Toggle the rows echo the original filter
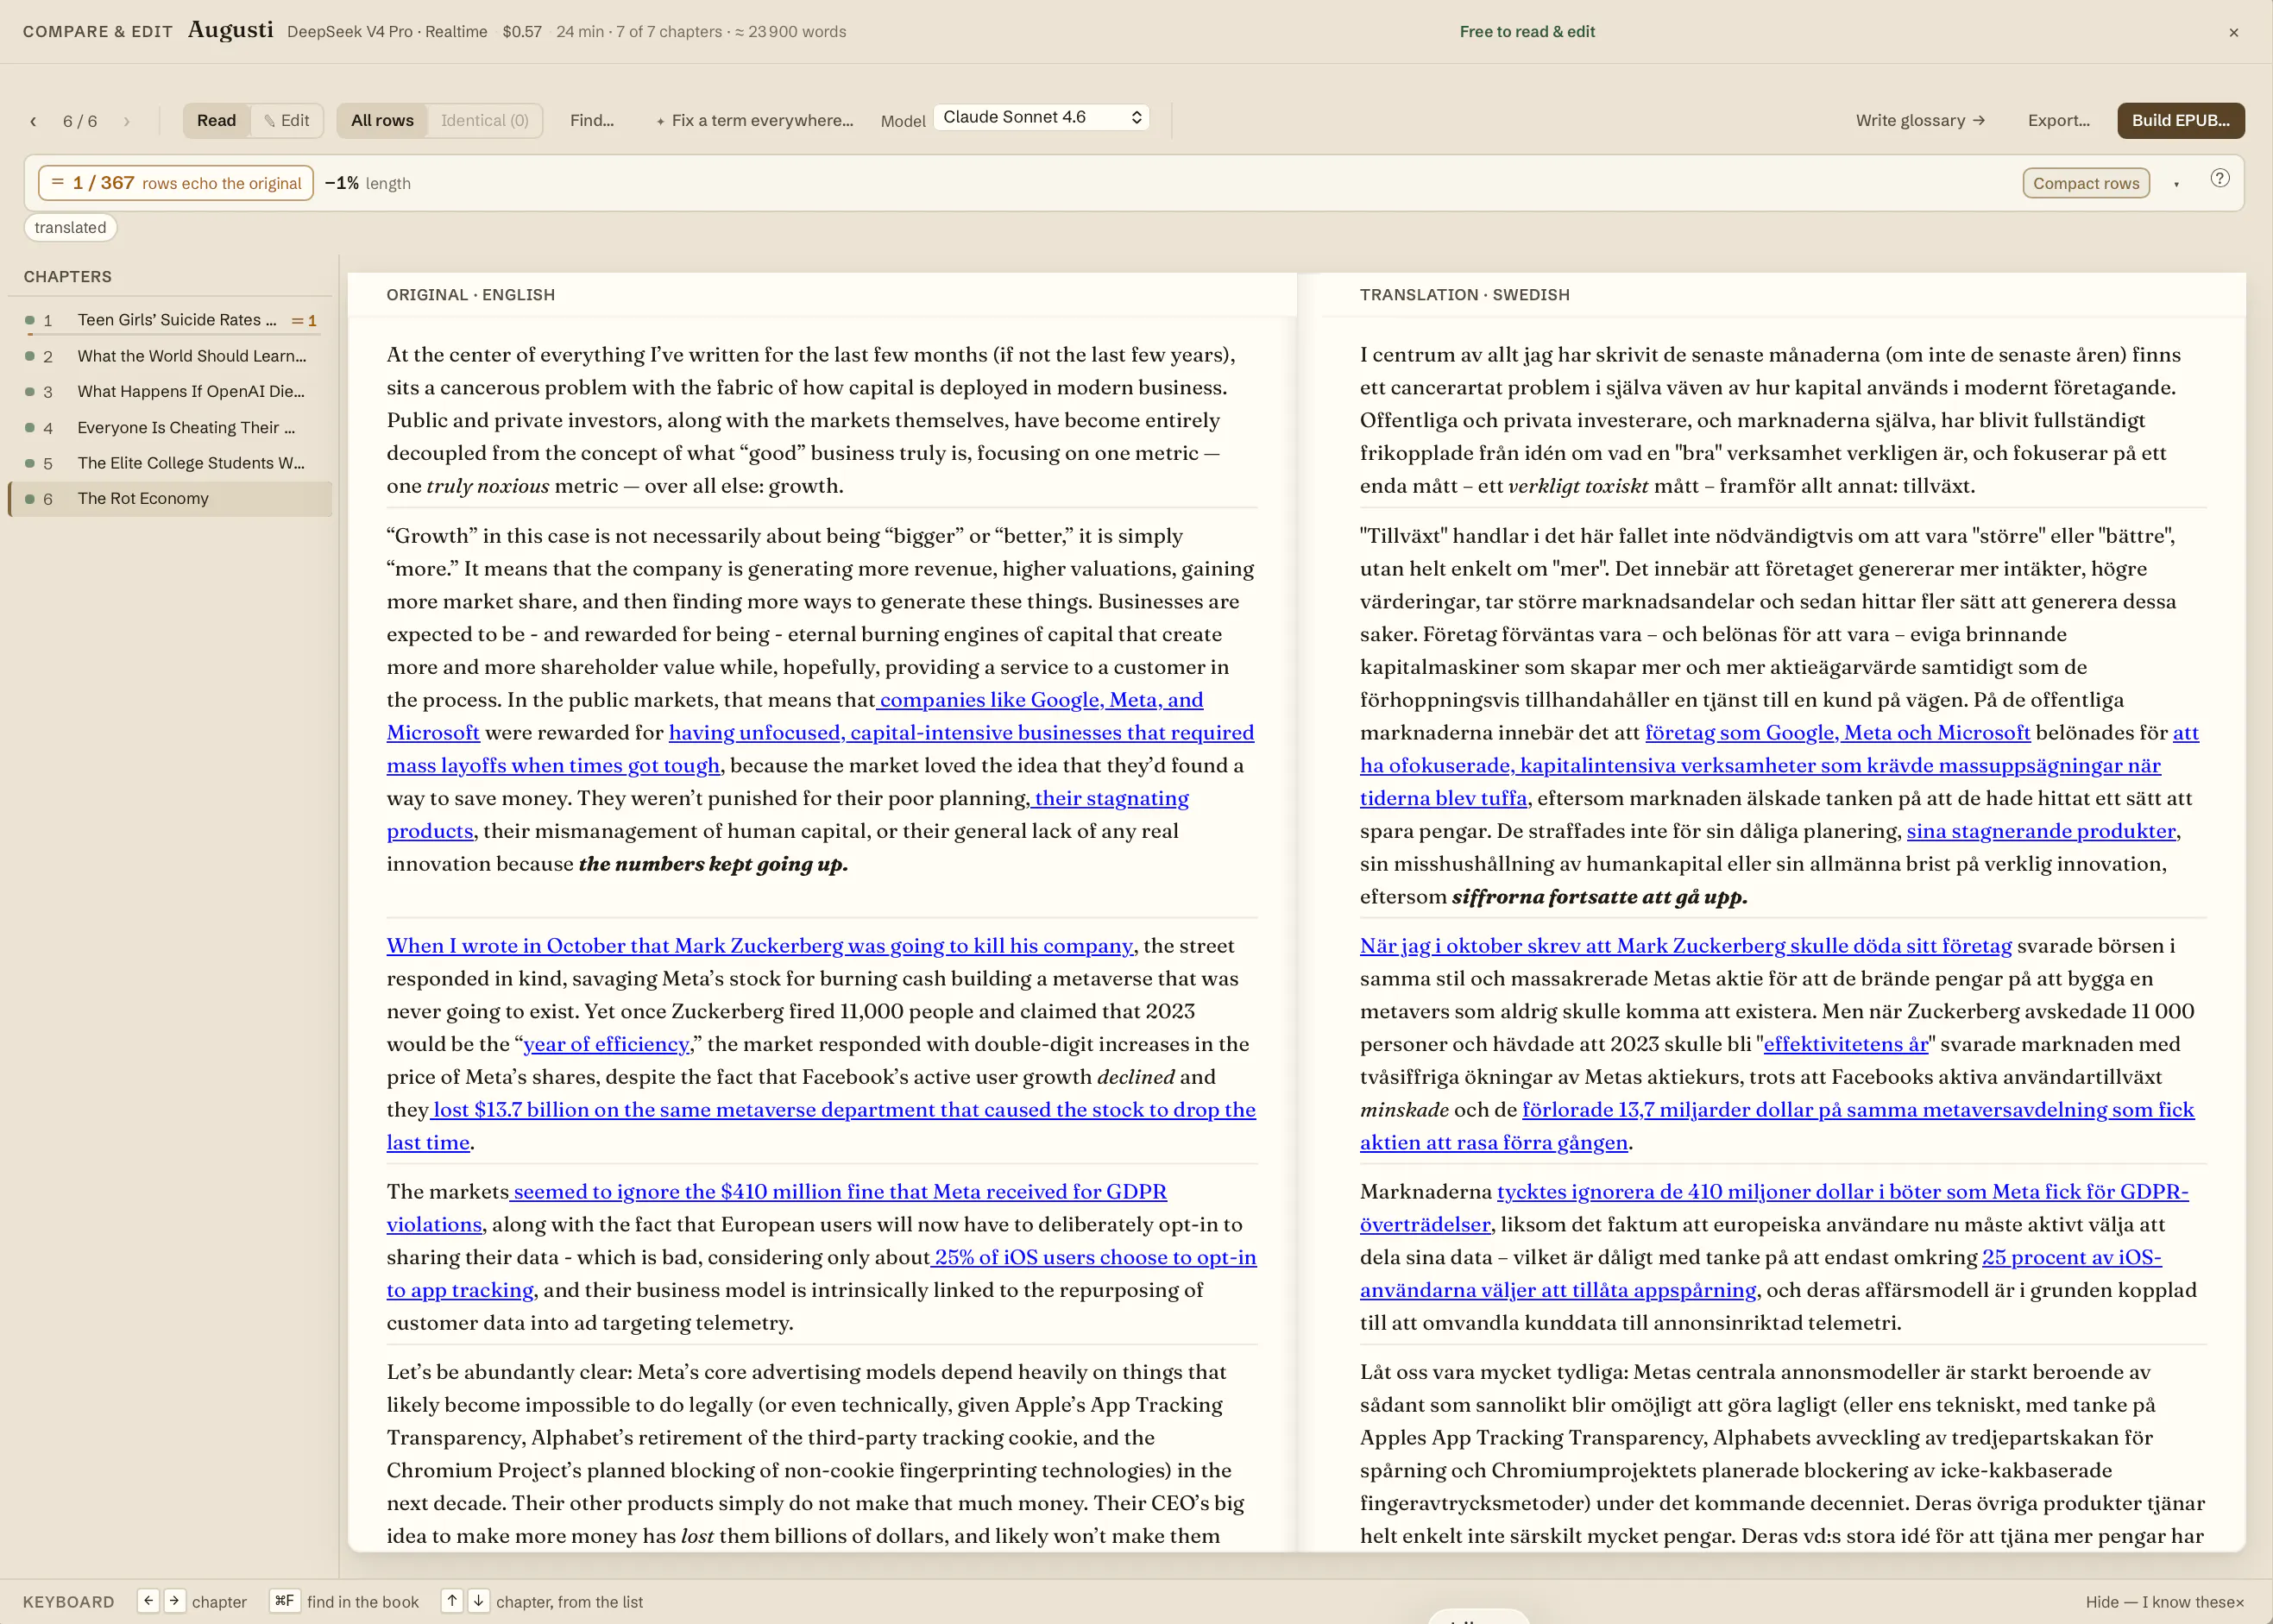 point(176,183)
